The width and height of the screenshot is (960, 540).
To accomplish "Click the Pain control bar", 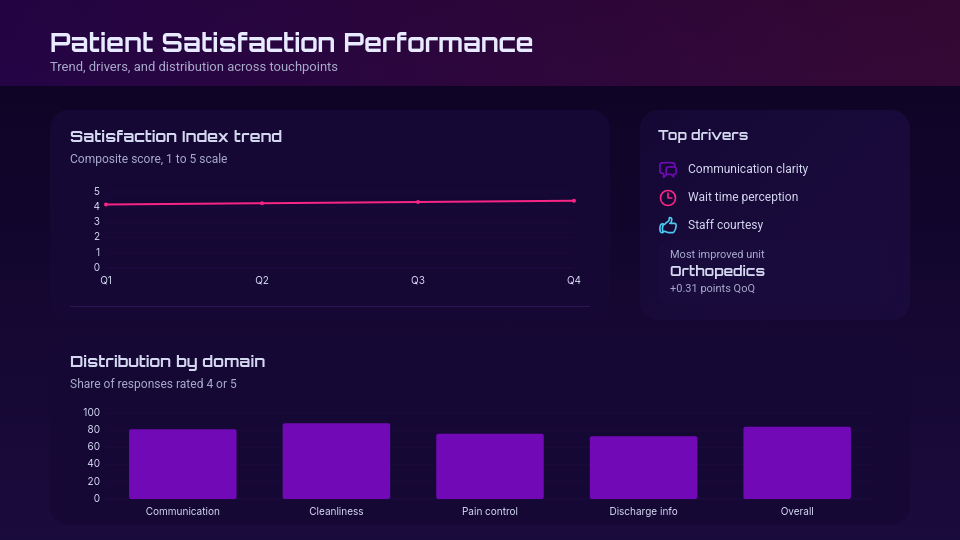I will (x=490, y=466).
